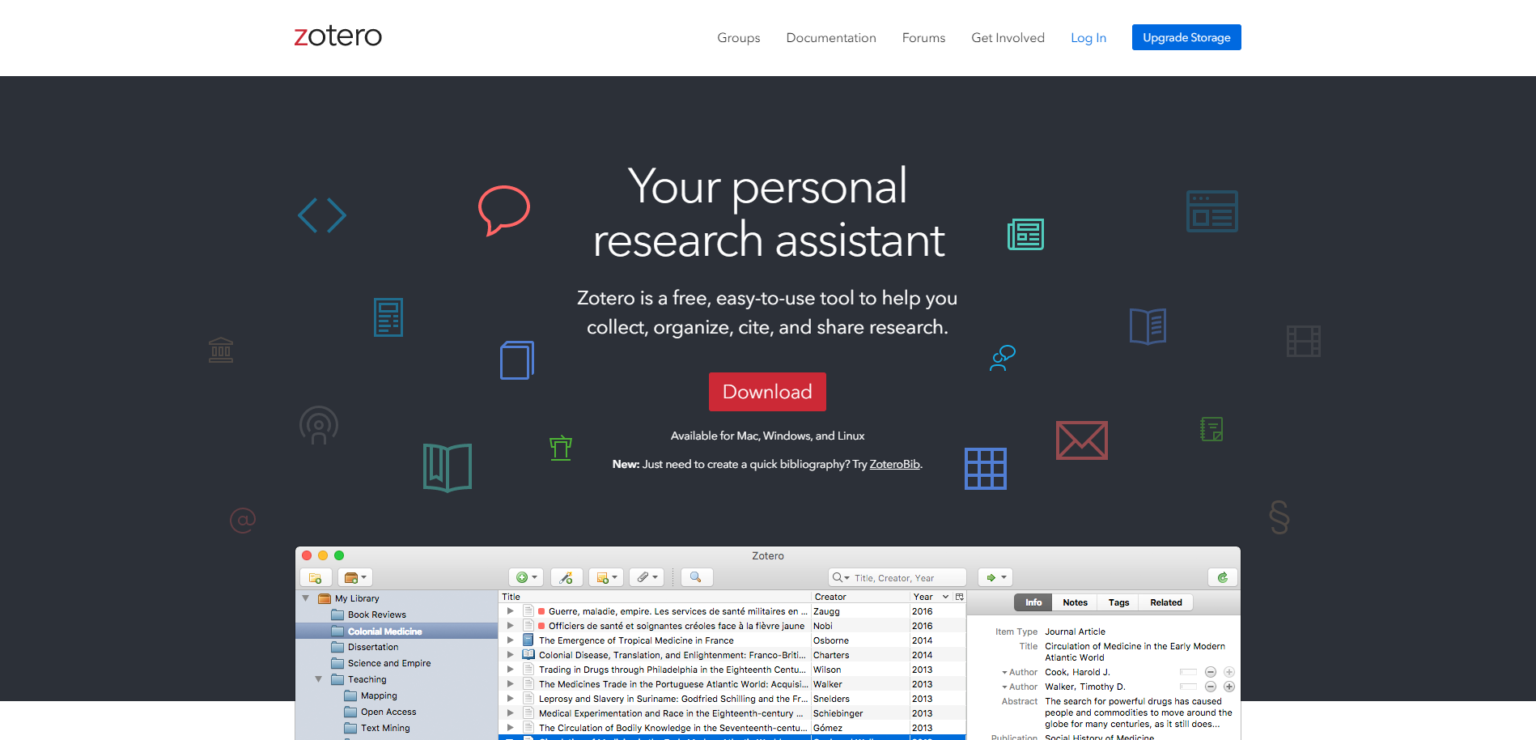The image size is (1536, 740).
Task: Sort by the Creator column header
Action: click(x=860, y=597)
